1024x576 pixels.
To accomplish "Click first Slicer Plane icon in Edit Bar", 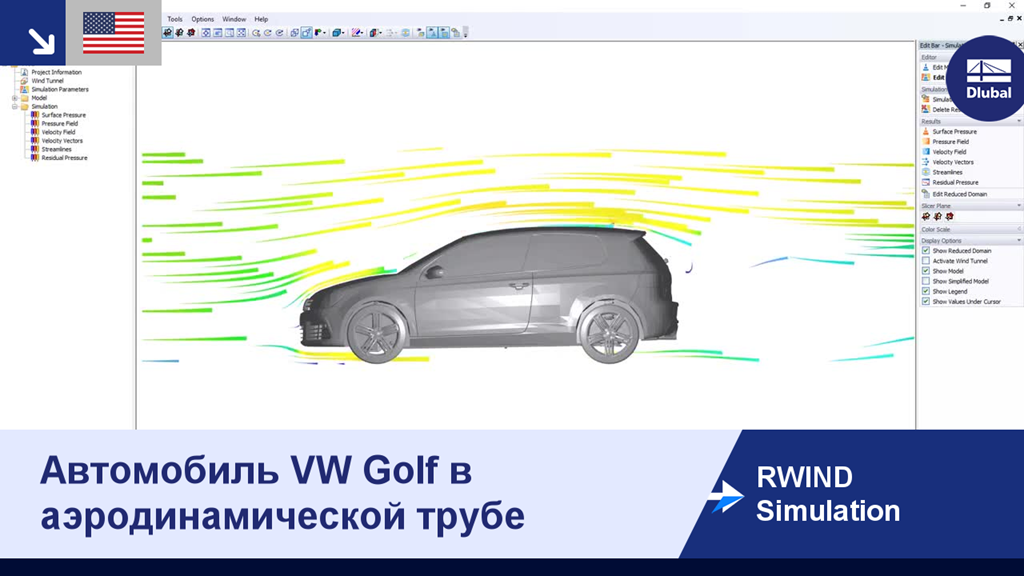I will (x=926, y=216).
